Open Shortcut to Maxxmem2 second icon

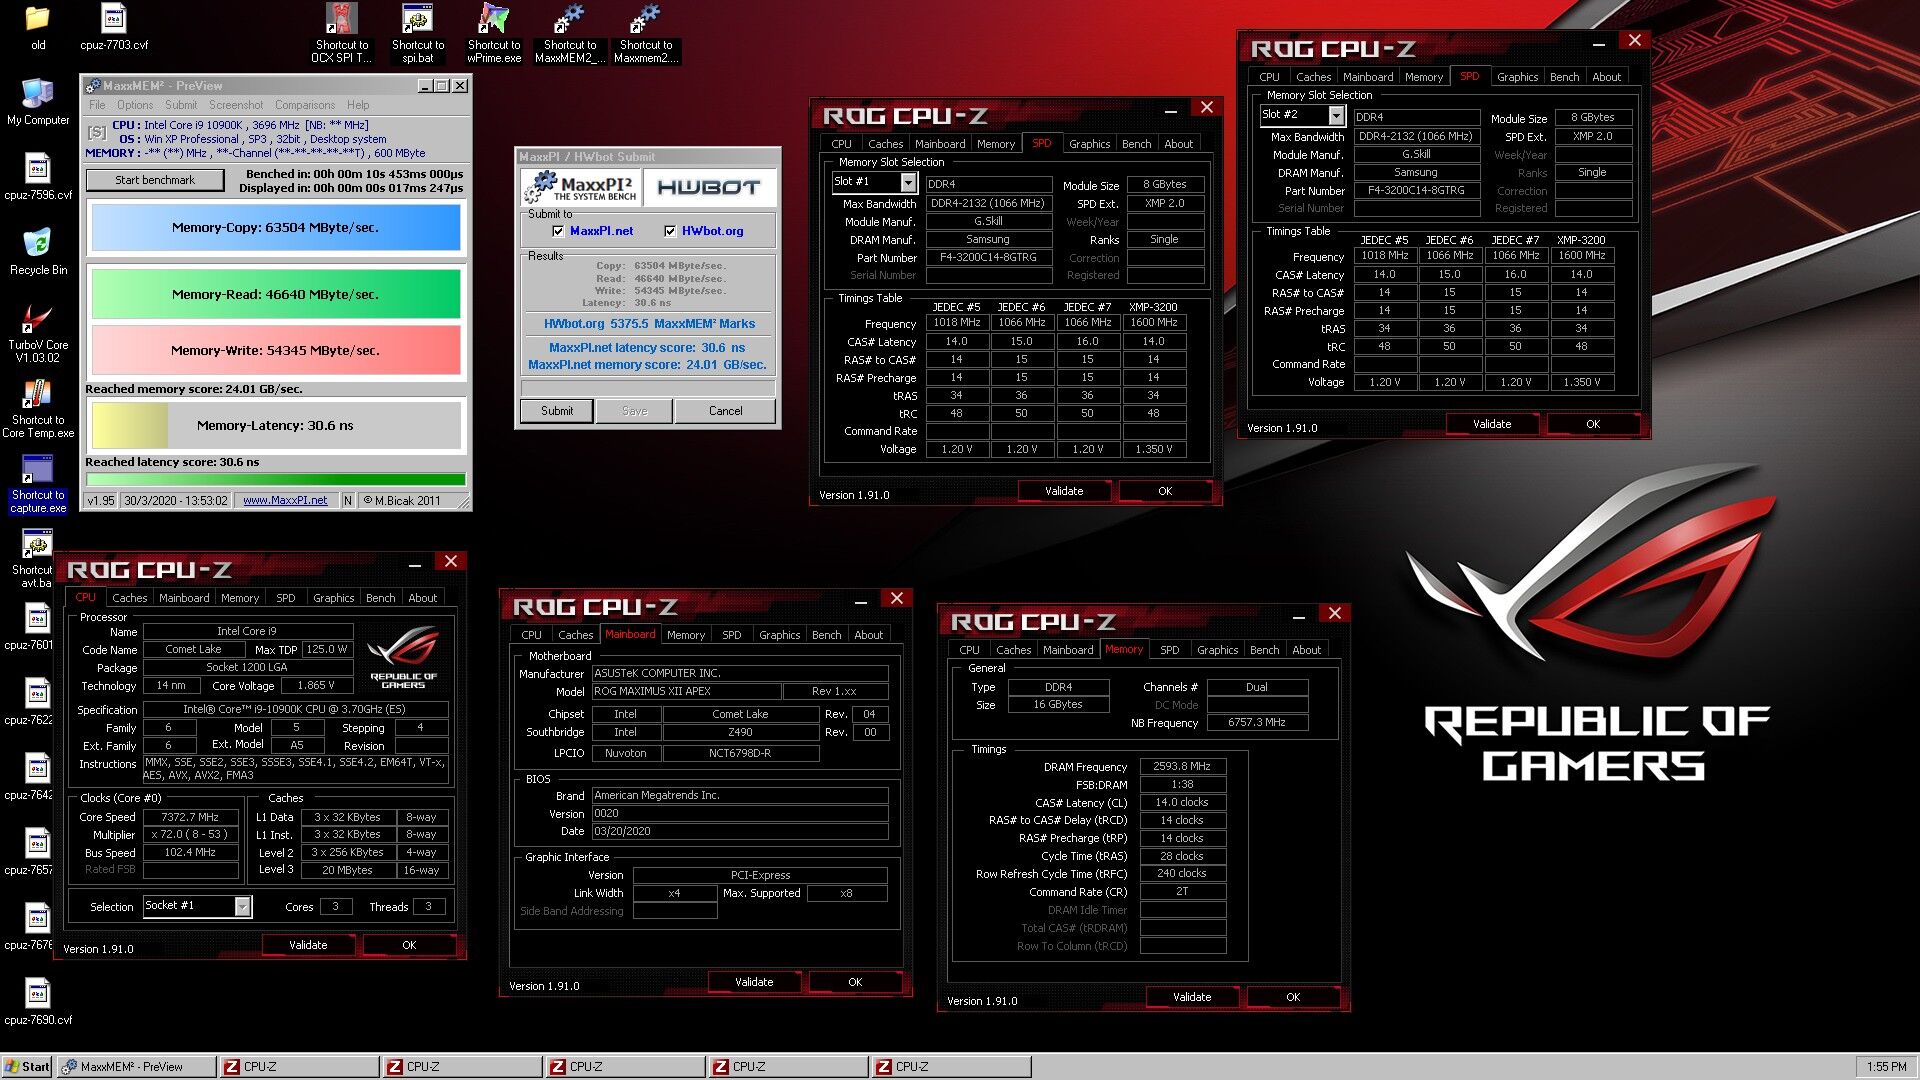(646, 34)
